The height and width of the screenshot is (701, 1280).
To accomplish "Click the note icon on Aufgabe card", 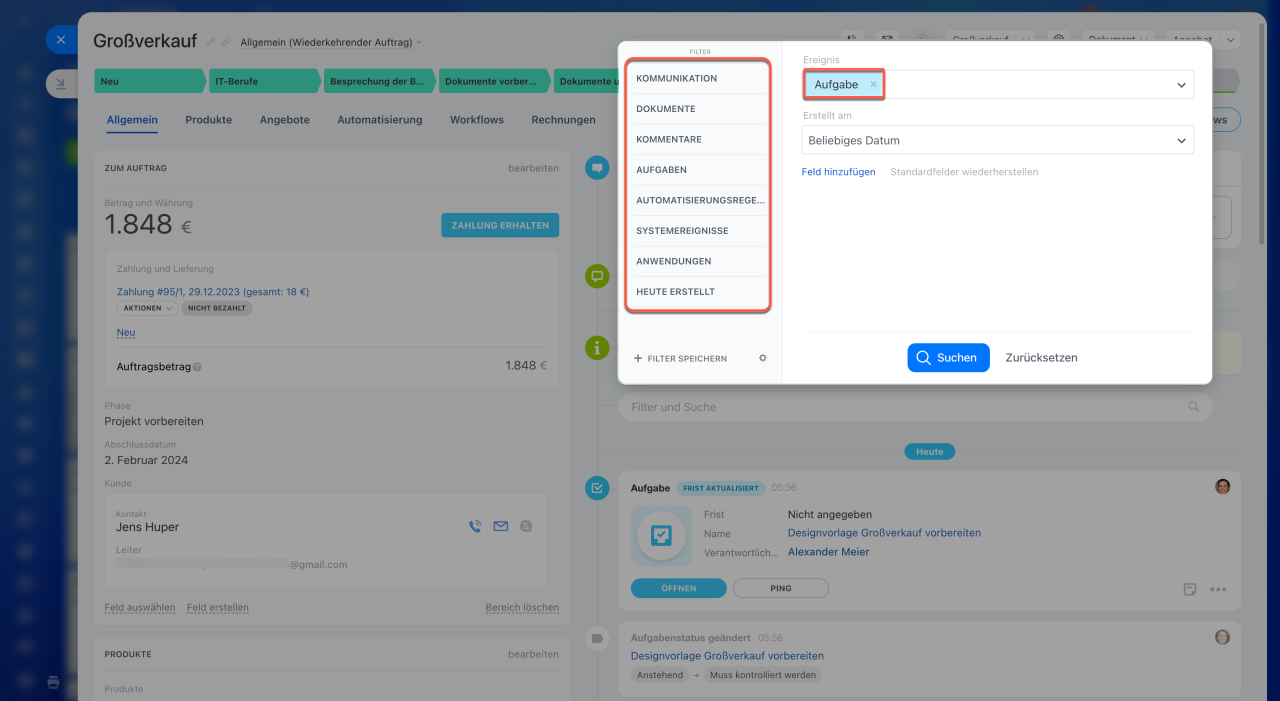I will (1190, 589).
